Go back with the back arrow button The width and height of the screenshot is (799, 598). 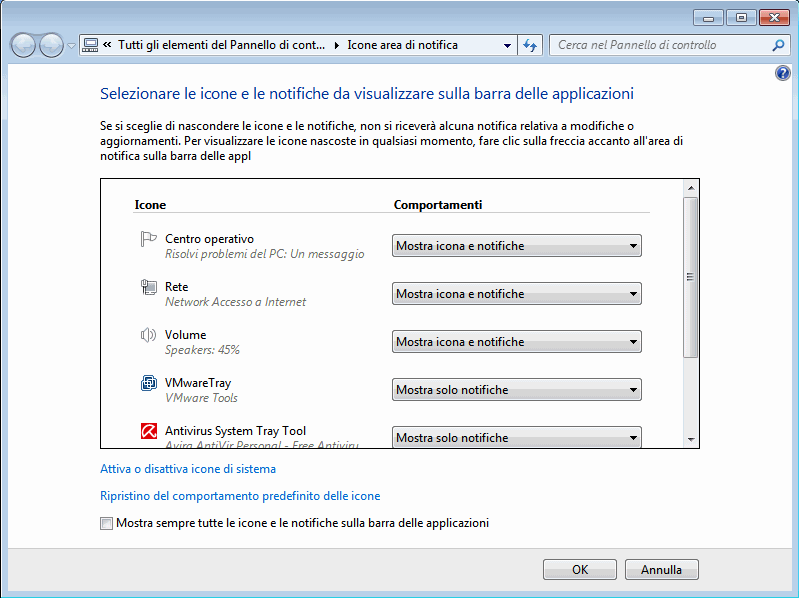[x=23, y=45]
